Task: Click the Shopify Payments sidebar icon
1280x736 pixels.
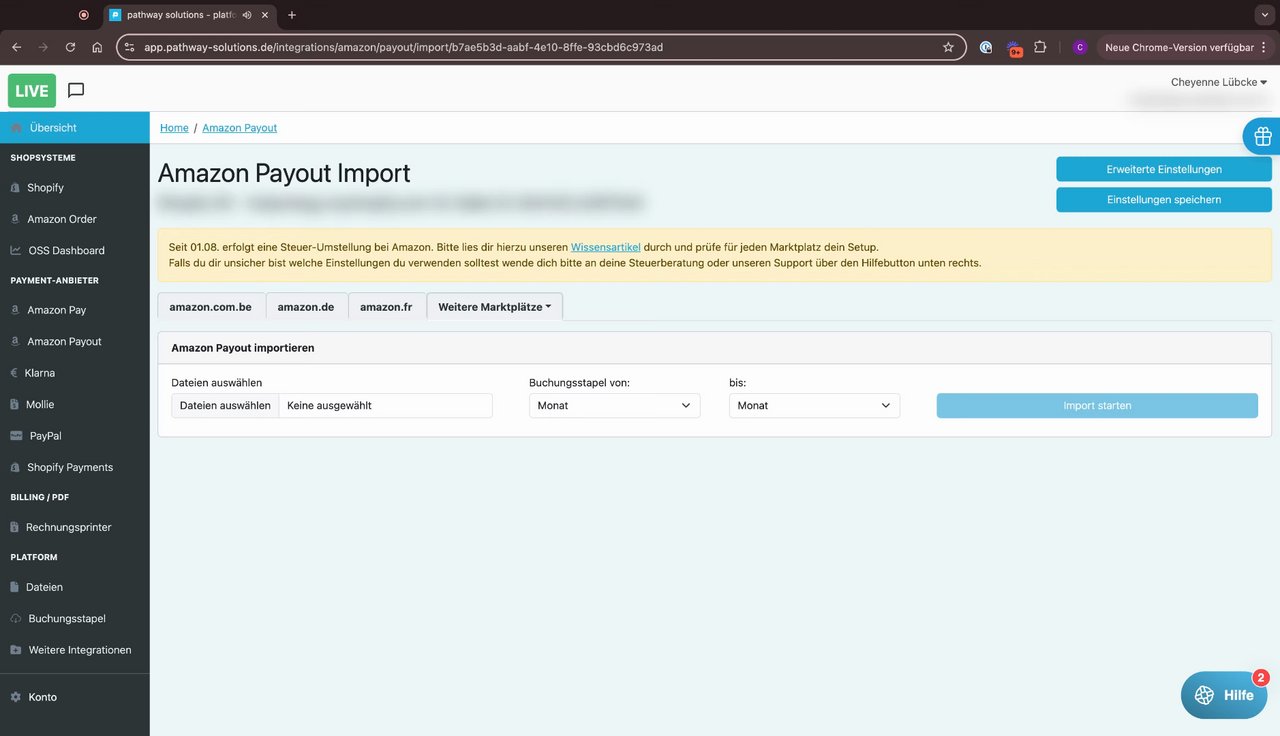Action: [x=15, y=467]
